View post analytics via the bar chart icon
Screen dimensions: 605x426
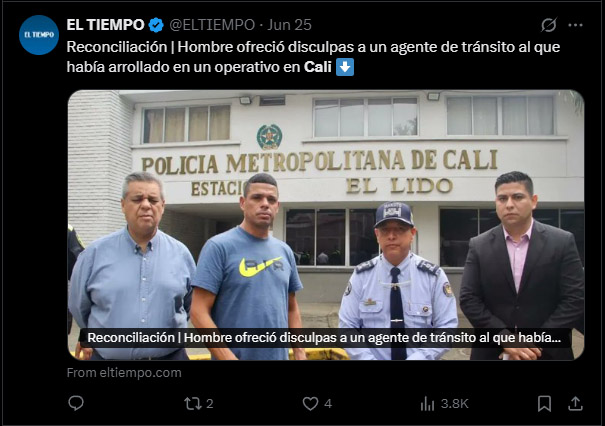pos(427,404)
